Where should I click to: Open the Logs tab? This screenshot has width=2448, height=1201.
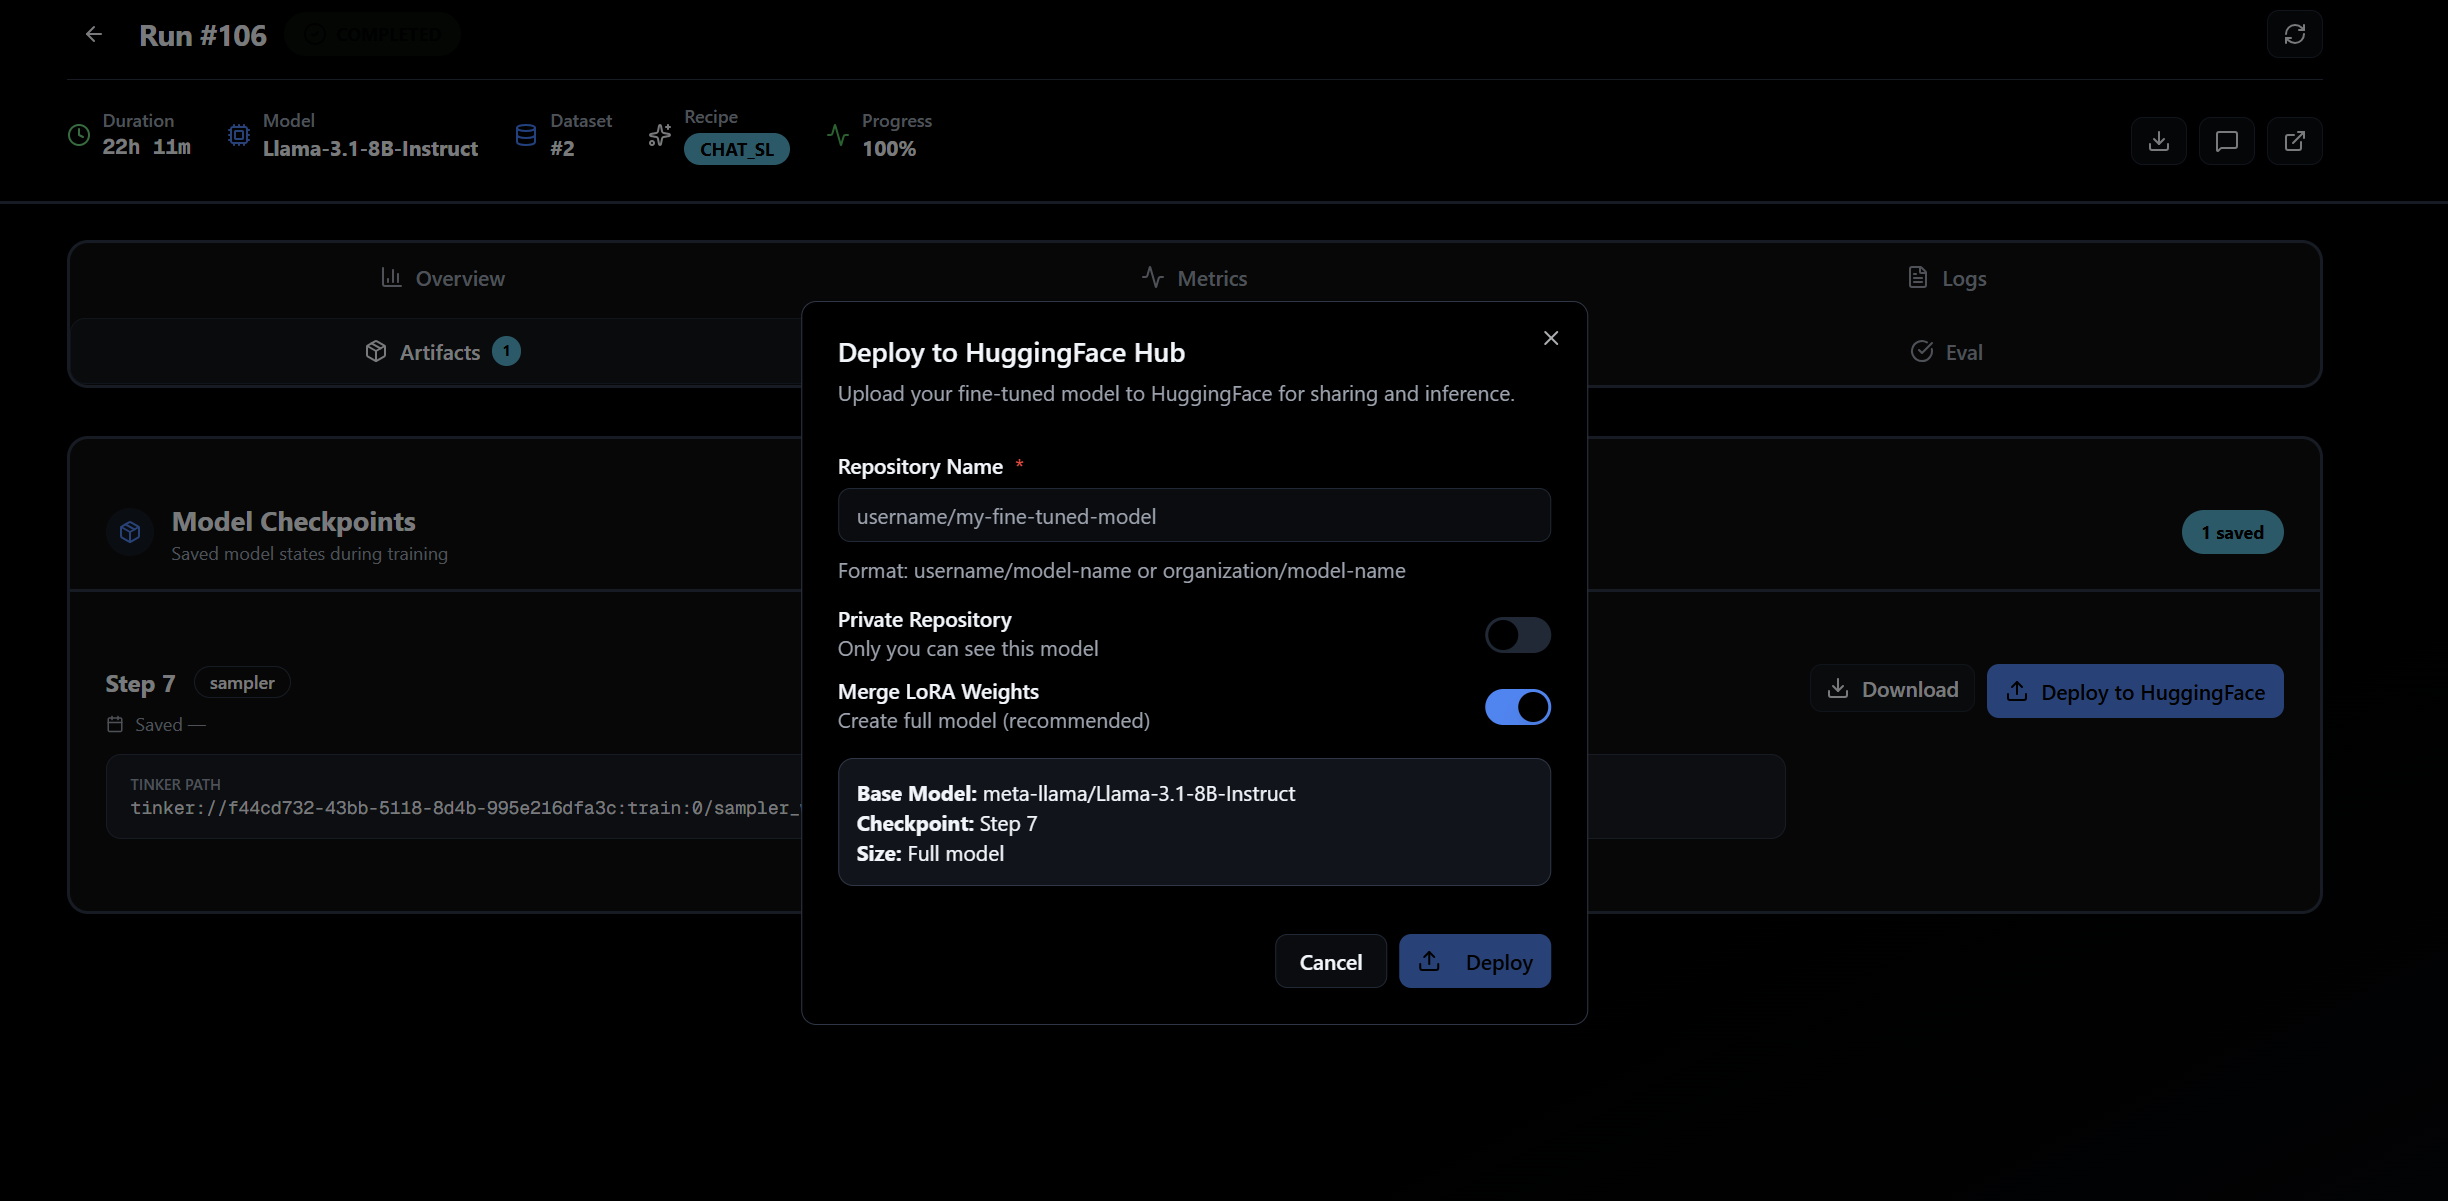click(1946, 277)
